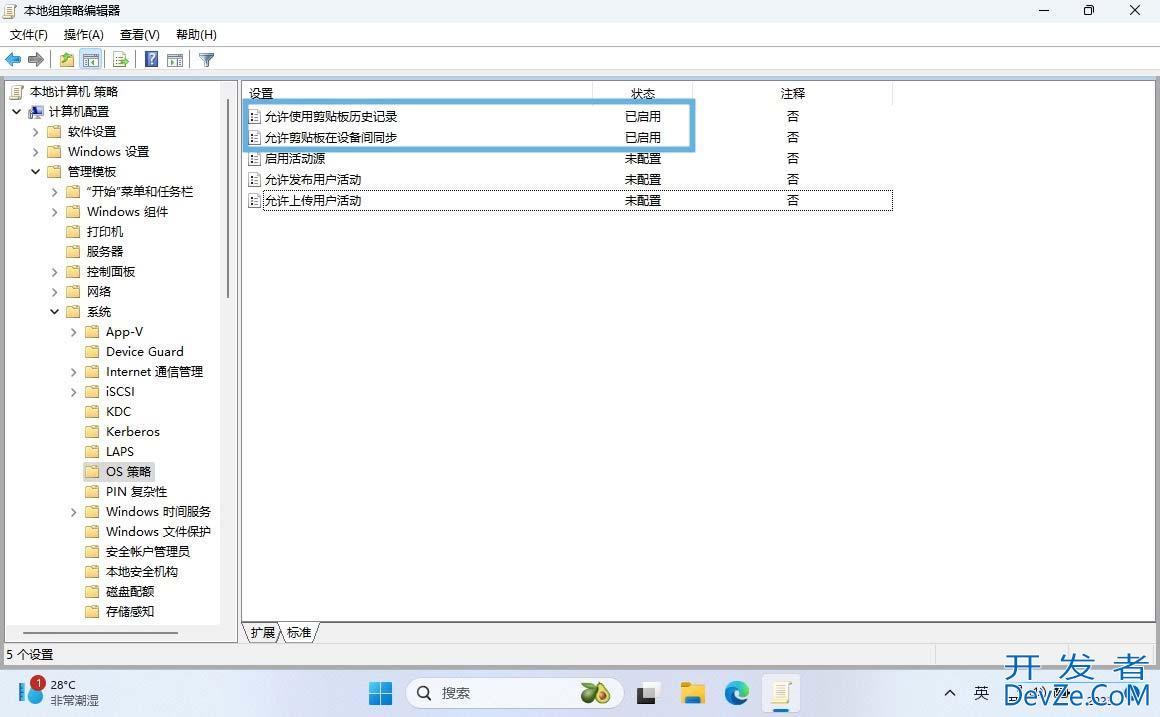Click the Back arrow toolbar icon
The width and height of the screenshot is (1160, 717).
coord(13,60)
